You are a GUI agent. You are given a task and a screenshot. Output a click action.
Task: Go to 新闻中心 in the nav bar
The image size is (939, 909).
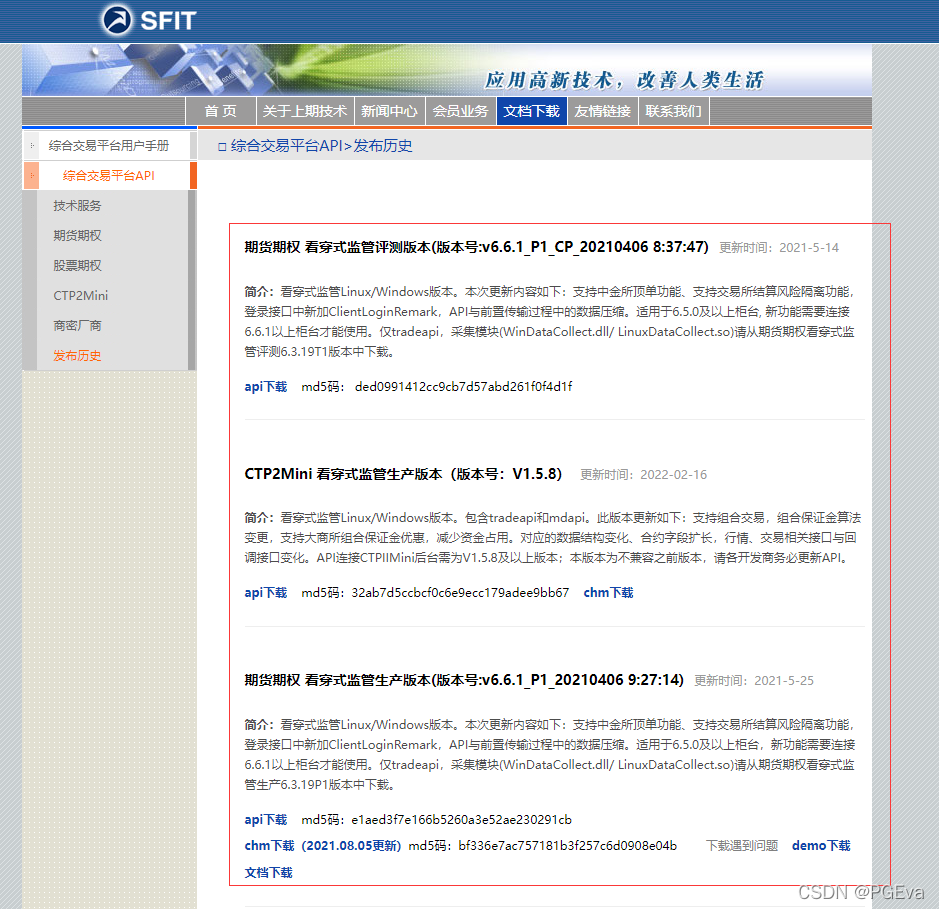coord(389,111)
